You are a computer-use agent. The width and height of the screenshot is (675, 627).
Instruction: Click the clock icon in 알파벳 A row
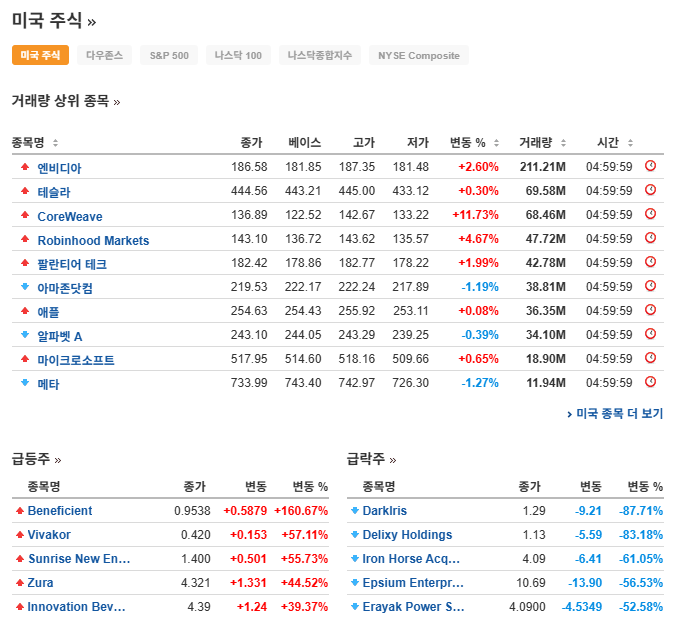coord(650,334)
